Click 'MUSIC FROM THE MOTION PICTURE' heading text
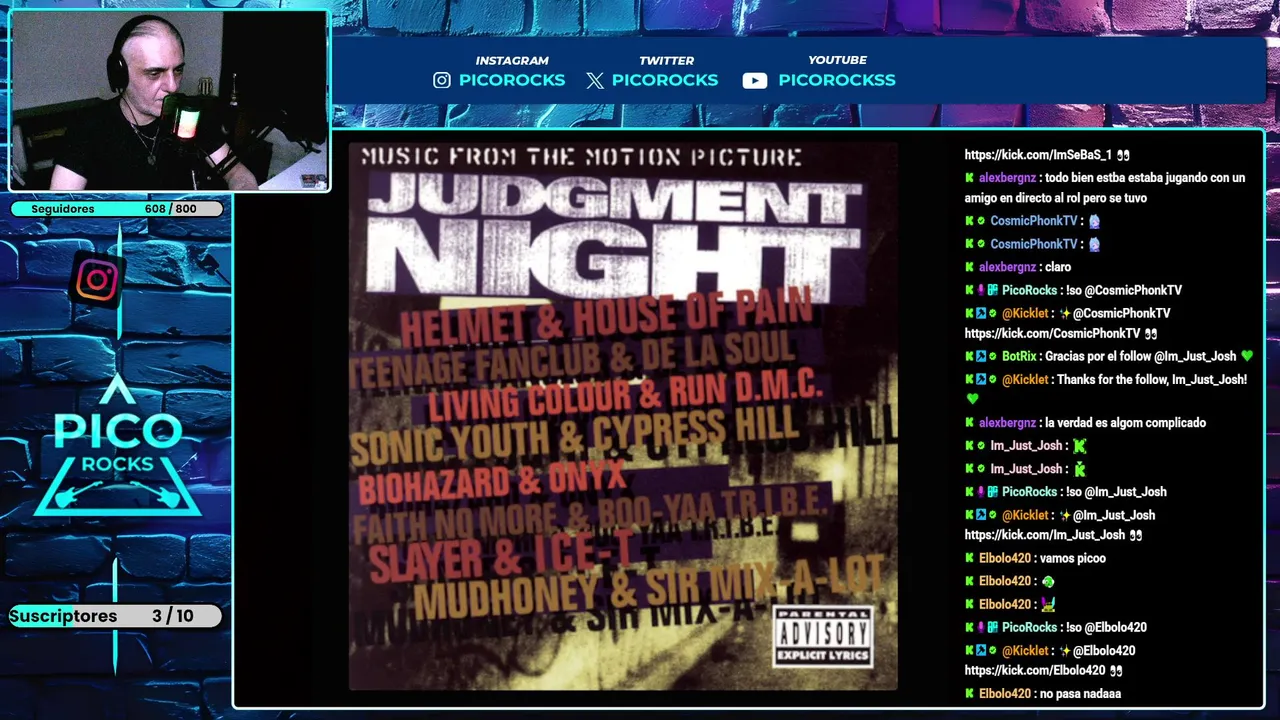Screen dimensions: 1280x720 (581, 157)
